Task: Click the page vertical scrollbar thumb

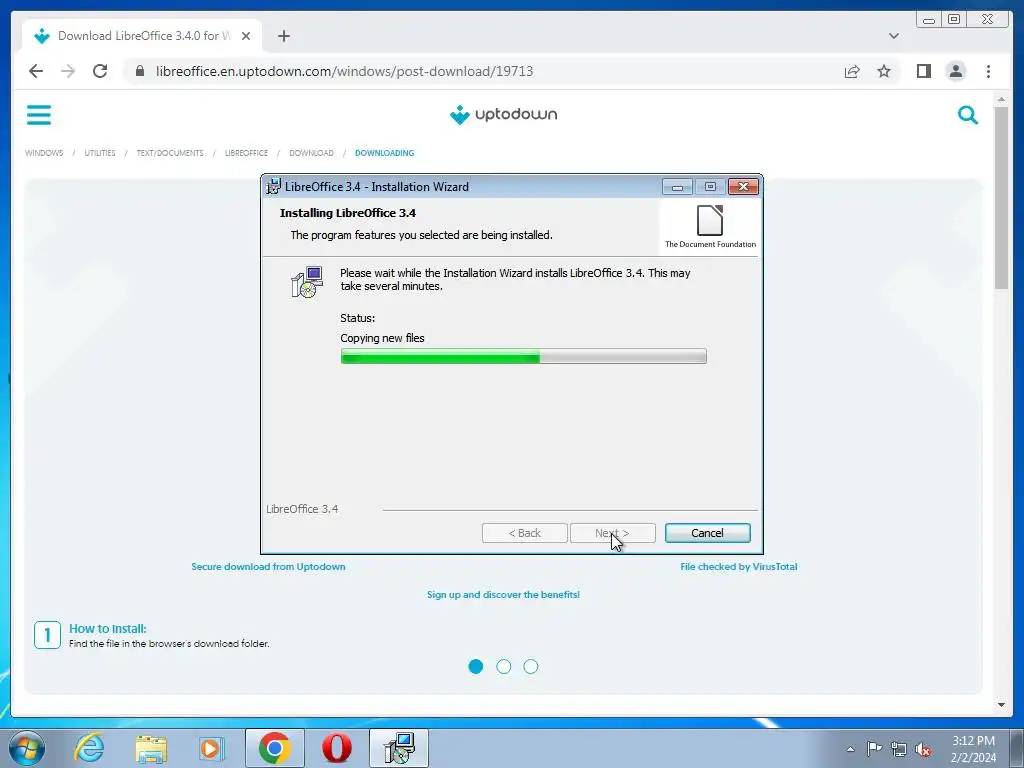Action: click(x=1001, y=197)
